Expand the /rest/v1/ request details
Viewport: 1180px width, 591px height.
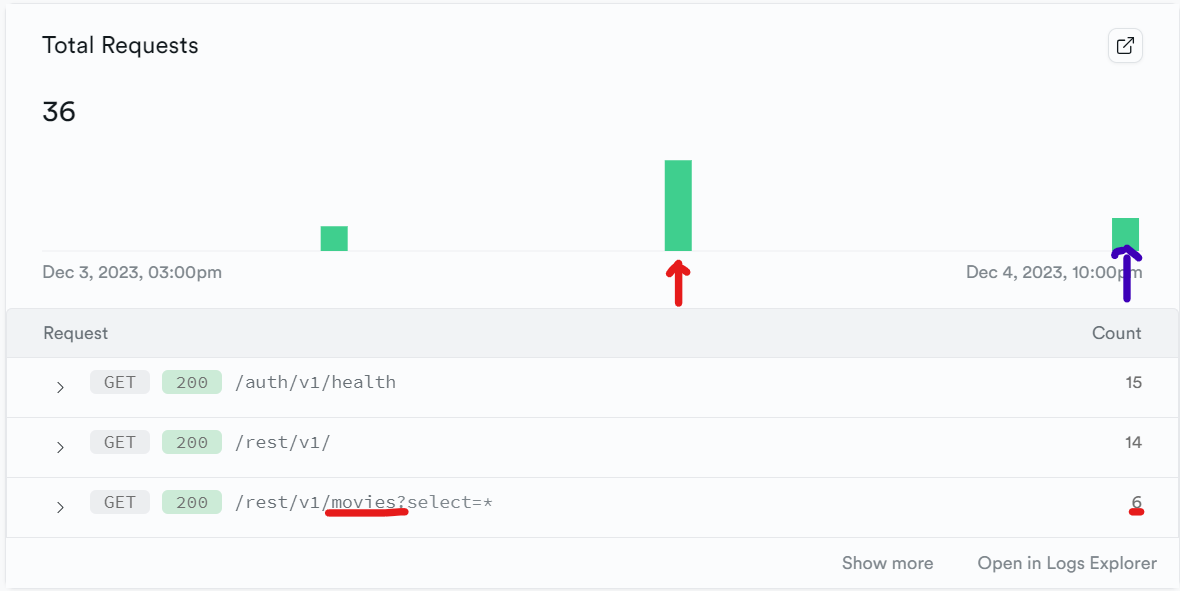pos(59,441)
